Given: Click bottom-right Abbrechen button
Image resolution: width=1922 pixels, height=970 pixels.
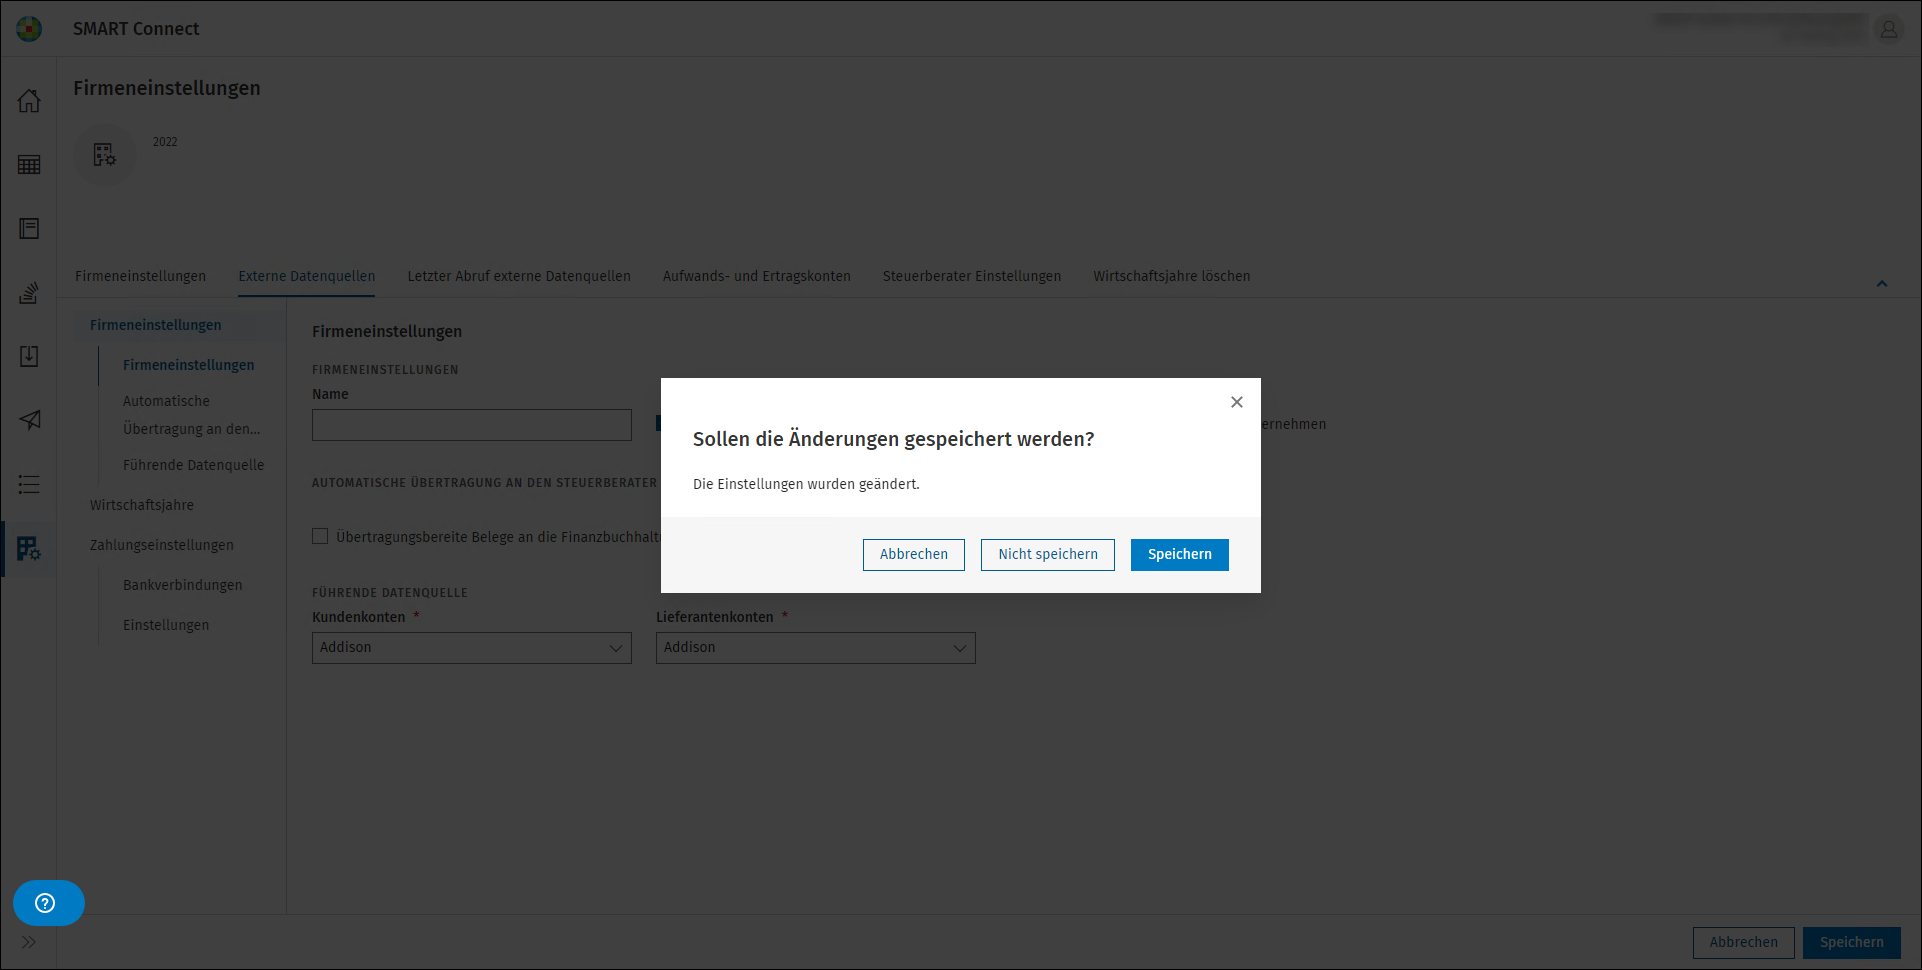Looking at the screenshot, I should pyautogui.click(x=1744, y=943).
